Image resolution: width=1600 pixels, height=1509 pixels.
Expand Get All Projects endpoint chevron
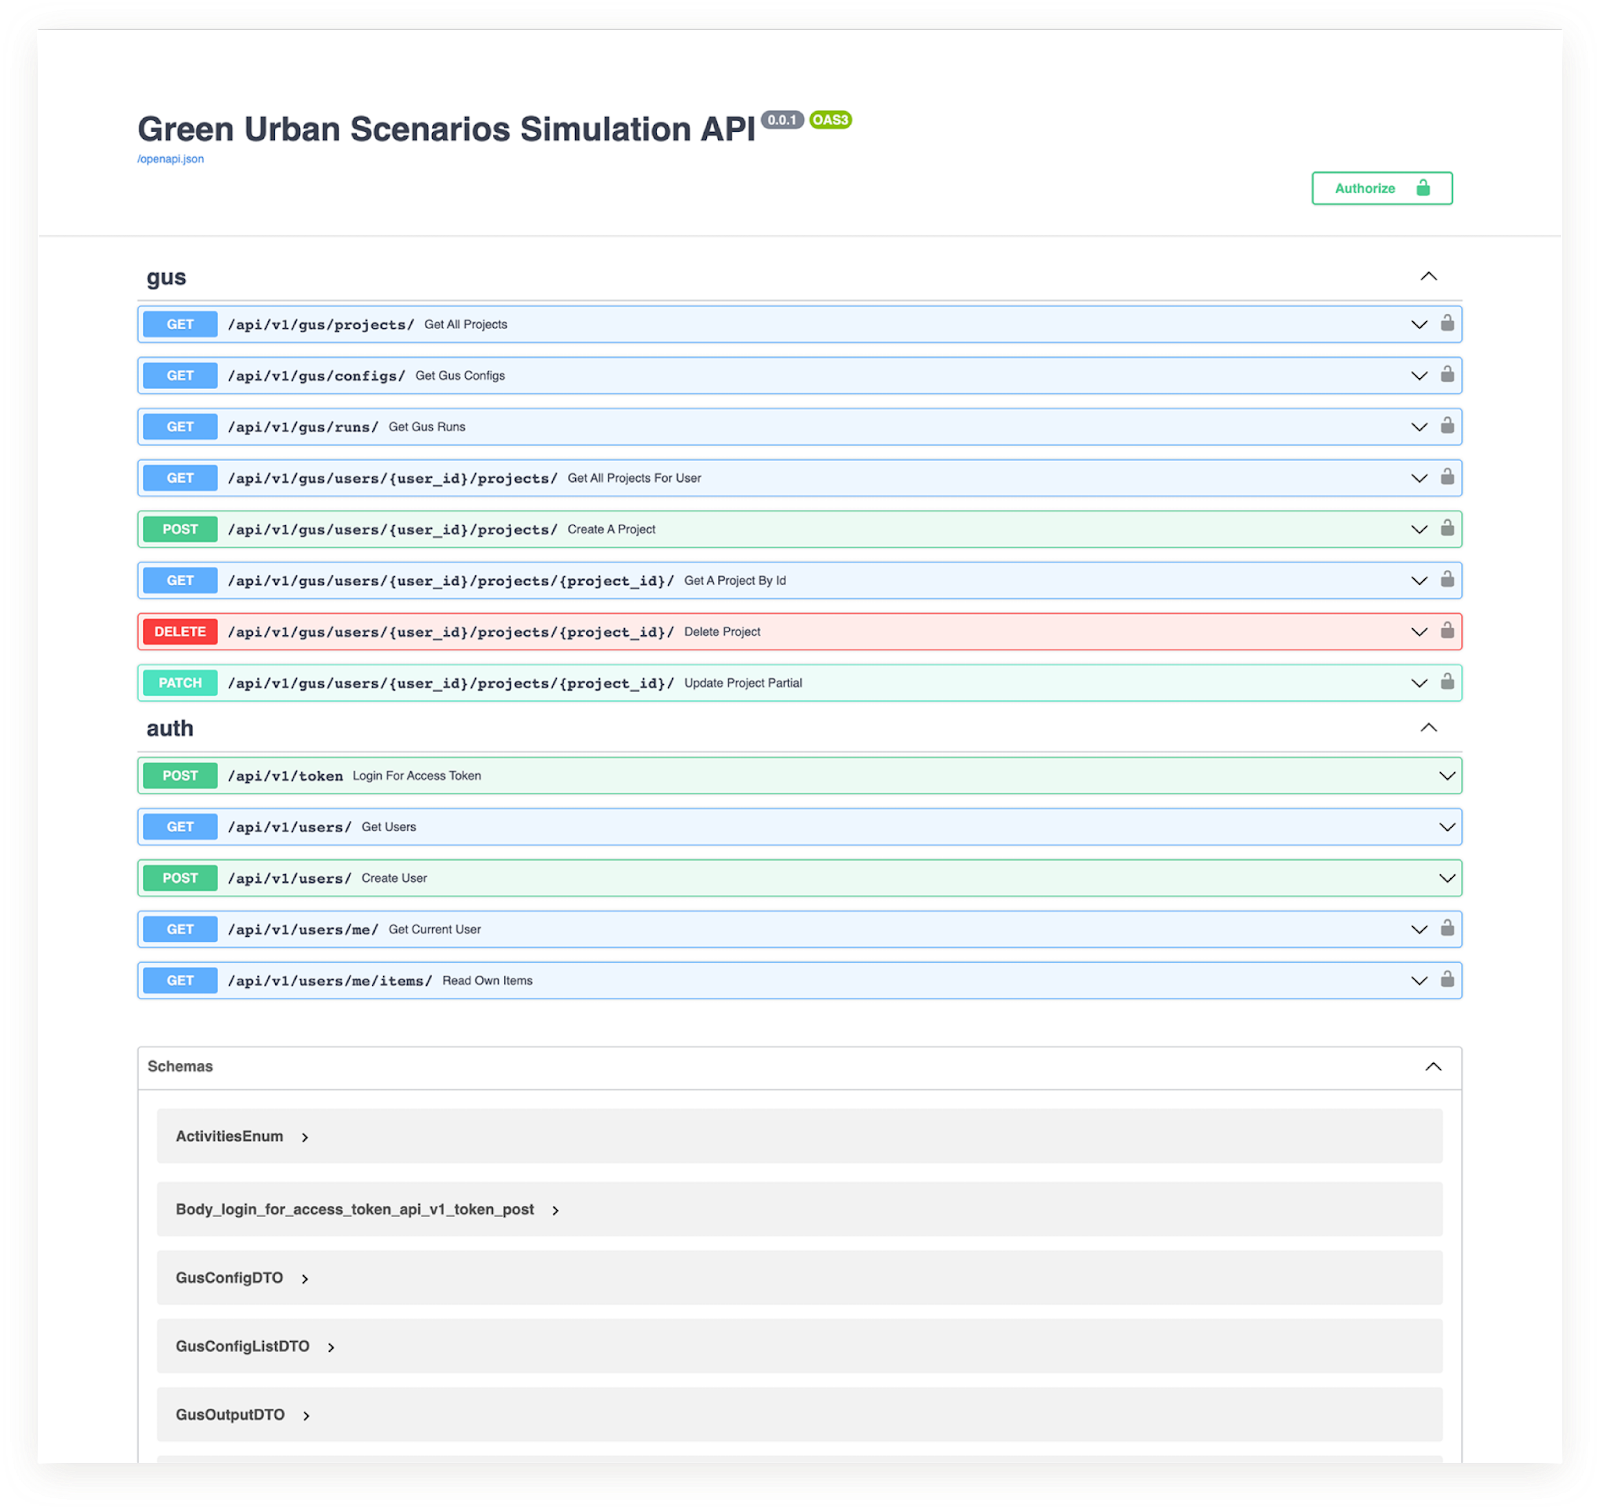tap(1419, 324)
